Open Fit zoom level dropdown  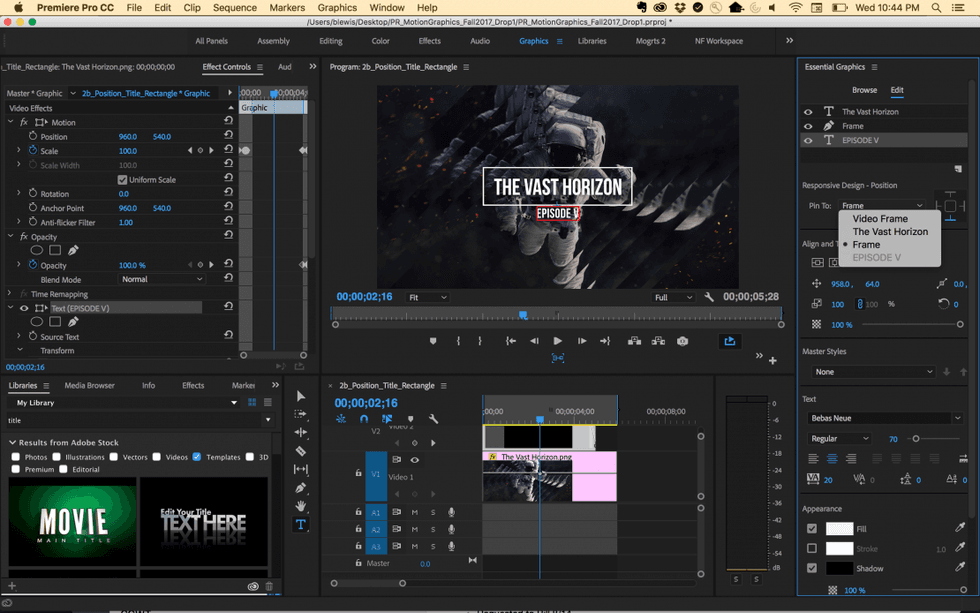coord(428,297)
